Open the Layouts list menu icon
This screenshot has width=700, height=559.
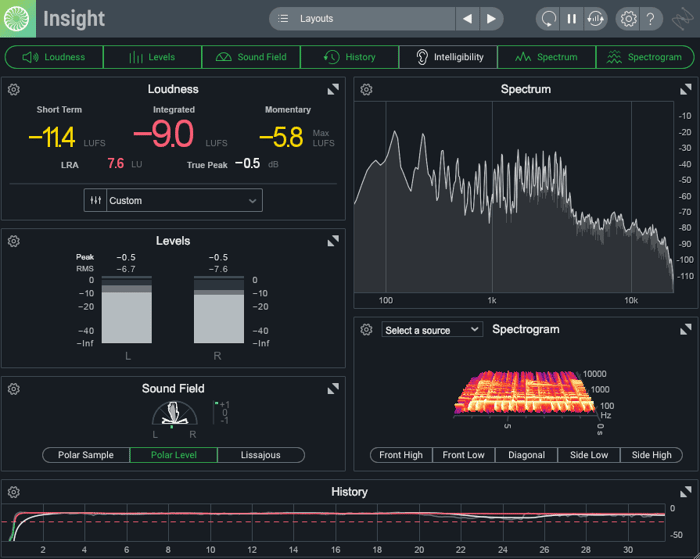pos(283,19)
